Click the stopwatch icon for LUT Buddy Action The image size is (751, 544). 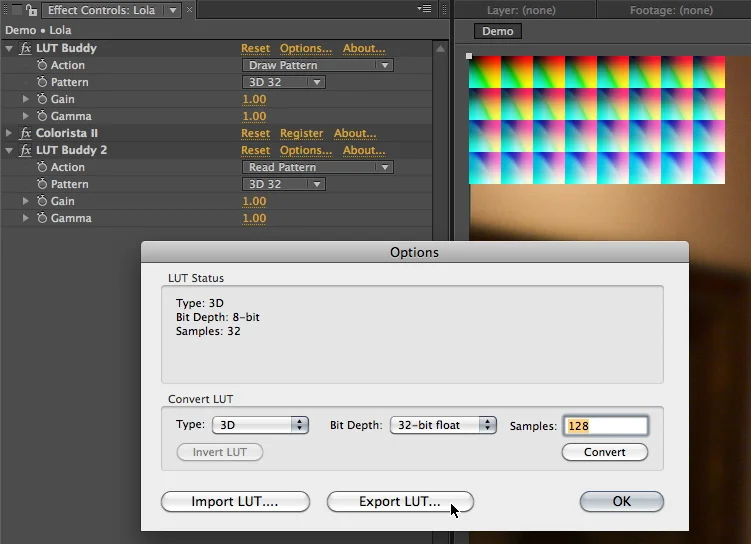(42, 66)
